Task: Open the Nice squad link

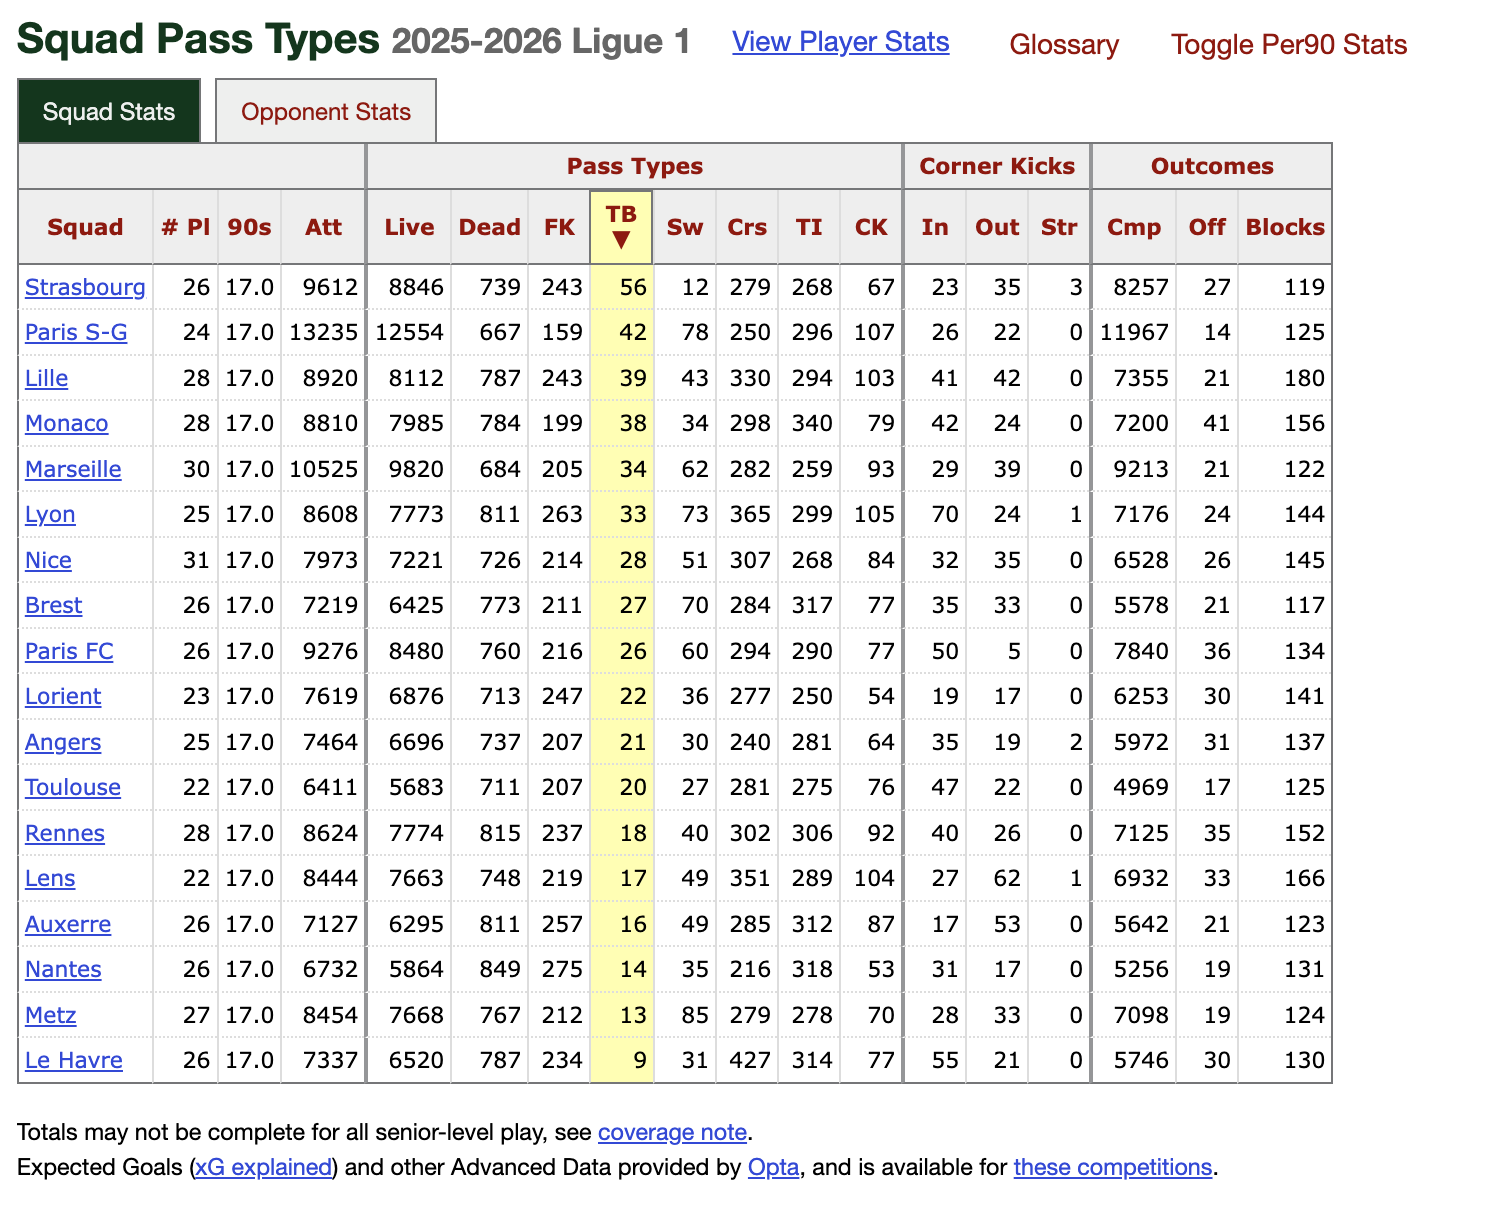Action: (48, 561)
